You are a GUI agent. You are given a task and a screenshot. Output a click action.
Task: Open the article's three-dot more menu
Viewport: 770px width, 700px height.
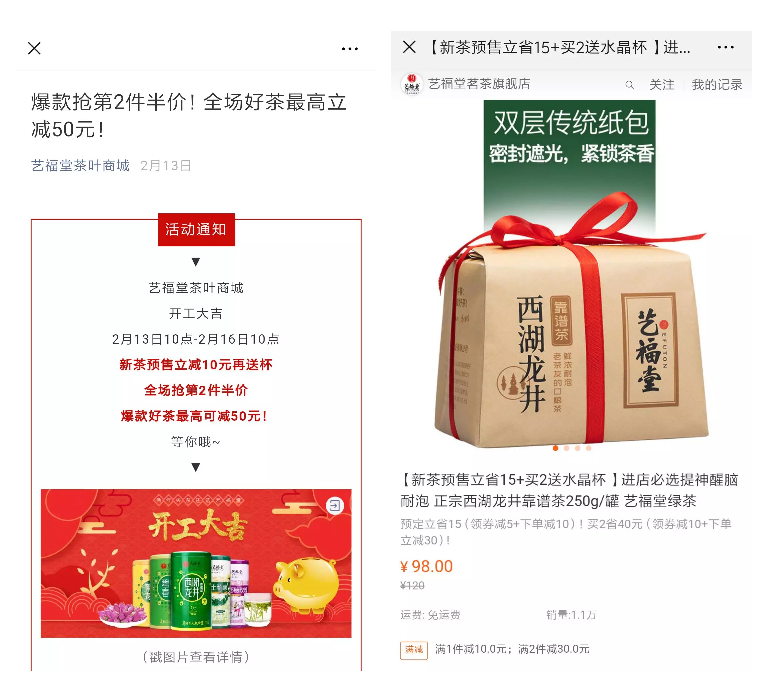350,49
